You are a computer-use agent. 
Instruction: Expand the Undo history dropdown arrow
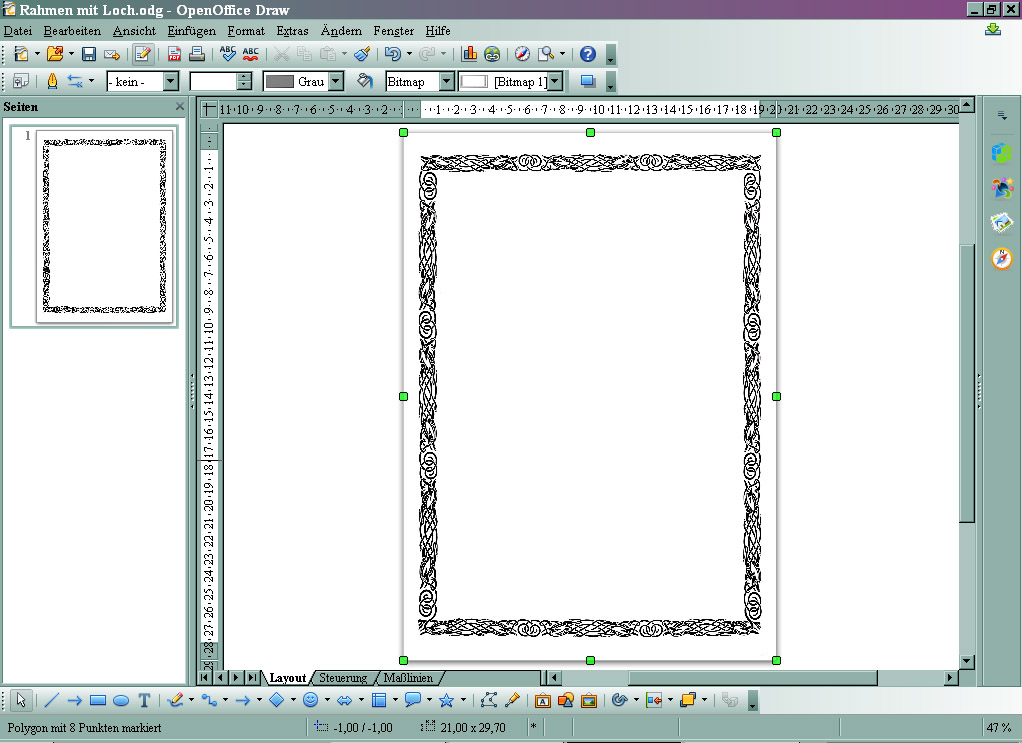point(409,54)
